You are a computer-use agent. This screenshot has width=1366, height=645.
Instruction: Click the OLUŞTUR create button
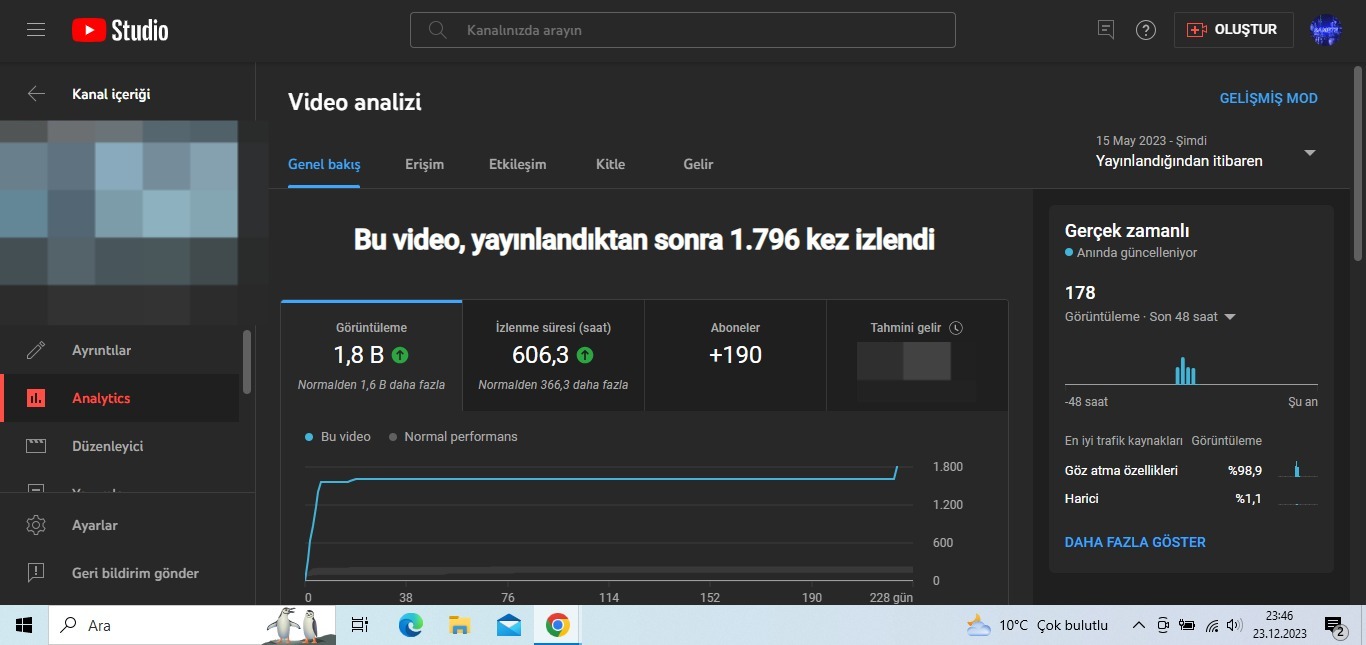point(1233,30)
